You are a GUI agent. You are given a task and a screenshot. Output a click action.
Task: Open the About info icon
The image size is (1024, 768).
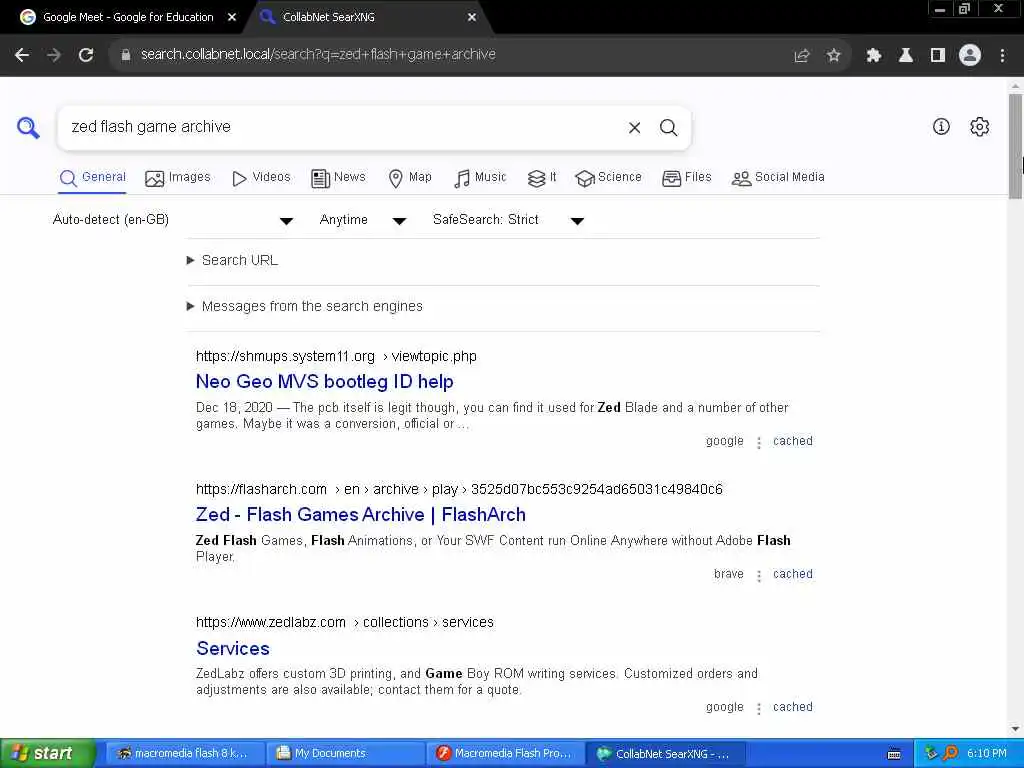(941, 127)
